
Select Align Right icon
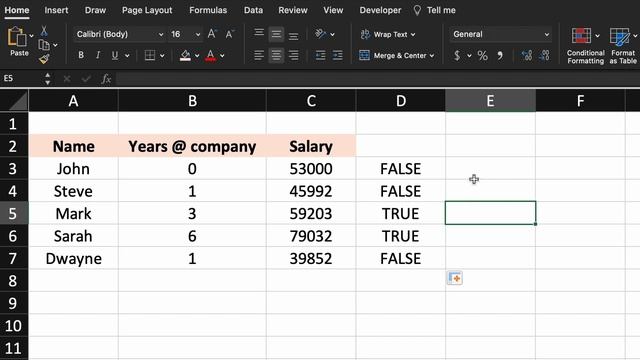[x=293, y=55]
